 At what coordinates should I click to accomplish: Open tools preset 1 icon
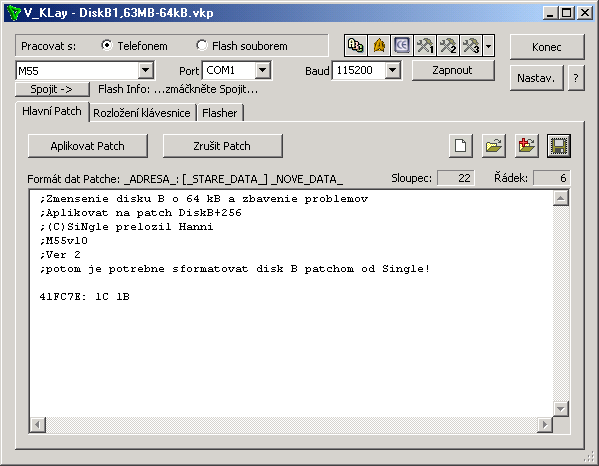pos(425,46)
